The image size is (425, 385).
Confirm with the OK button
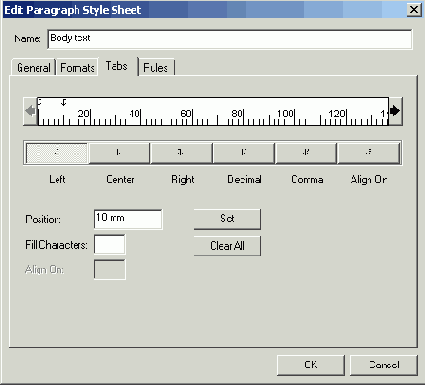tap(311, 365)
